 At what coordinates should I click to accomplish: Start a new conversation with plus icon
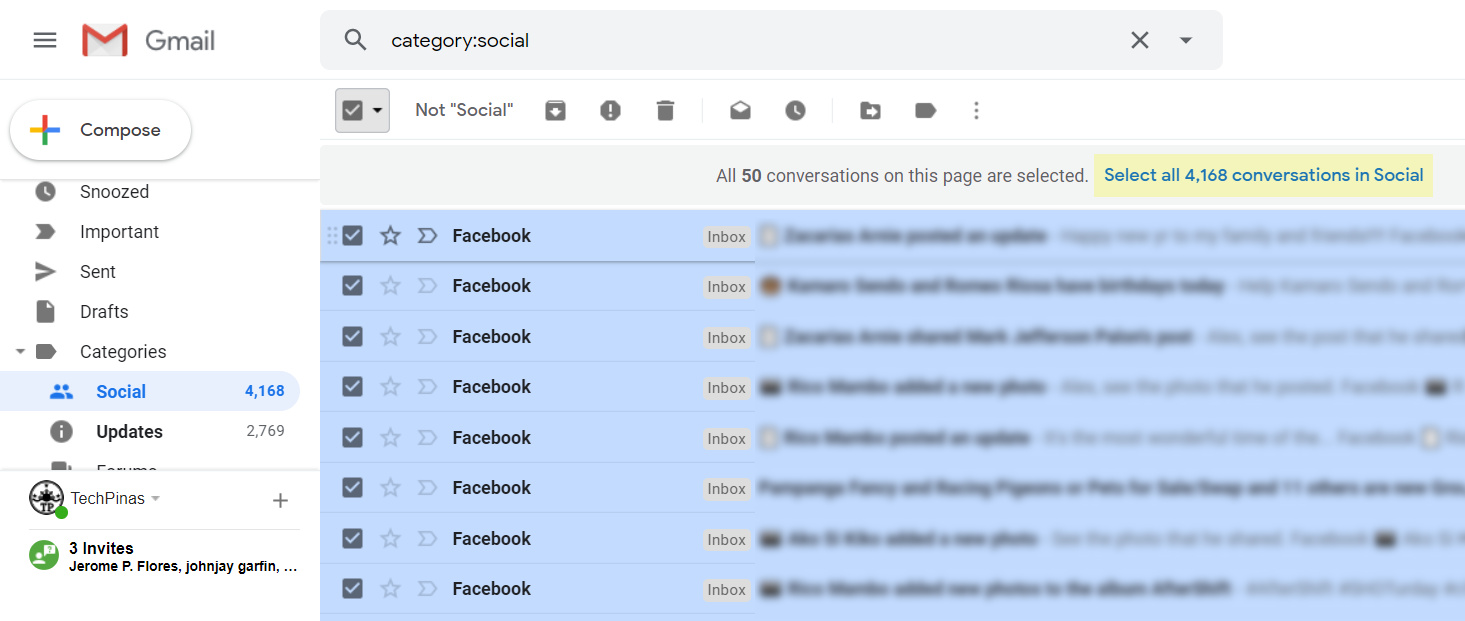[x=281, y=500]
